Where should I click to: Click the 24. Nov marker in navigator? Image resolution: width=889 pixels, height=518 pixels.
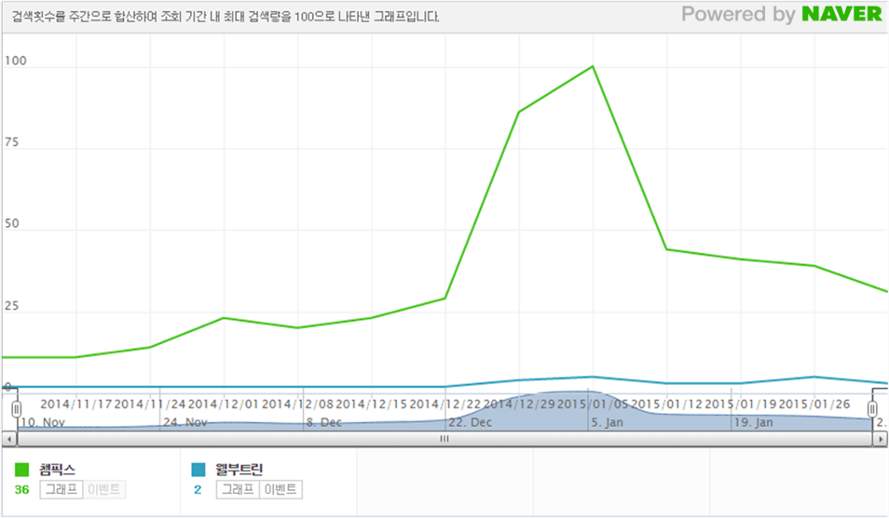[185, 423]
